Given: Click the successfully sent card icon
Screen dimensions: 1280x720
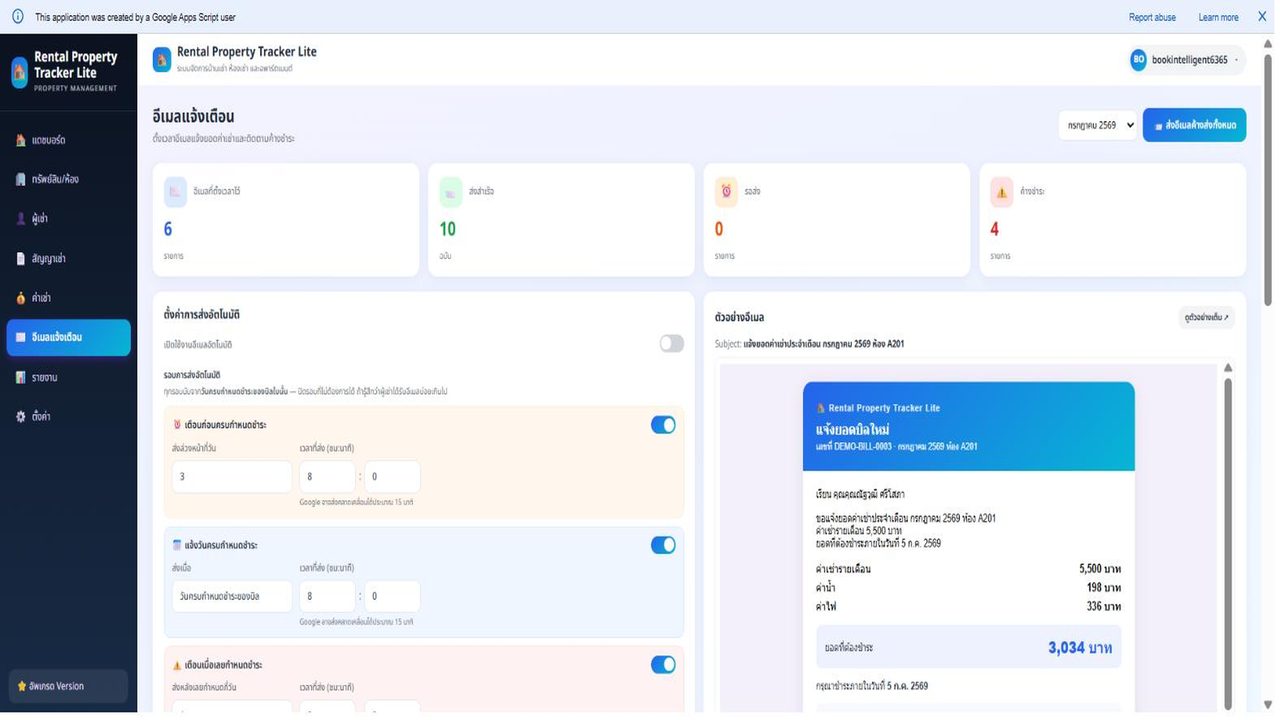Looking at the screenshot, I should pyautogui.click(x=451, y=192).
